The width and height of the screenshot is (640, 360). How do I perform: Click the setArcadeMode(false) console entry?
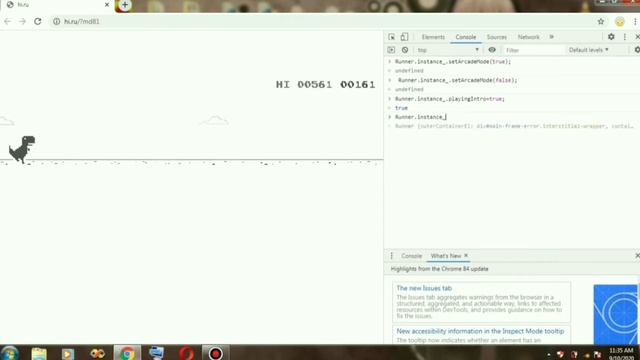click(458, 80)
